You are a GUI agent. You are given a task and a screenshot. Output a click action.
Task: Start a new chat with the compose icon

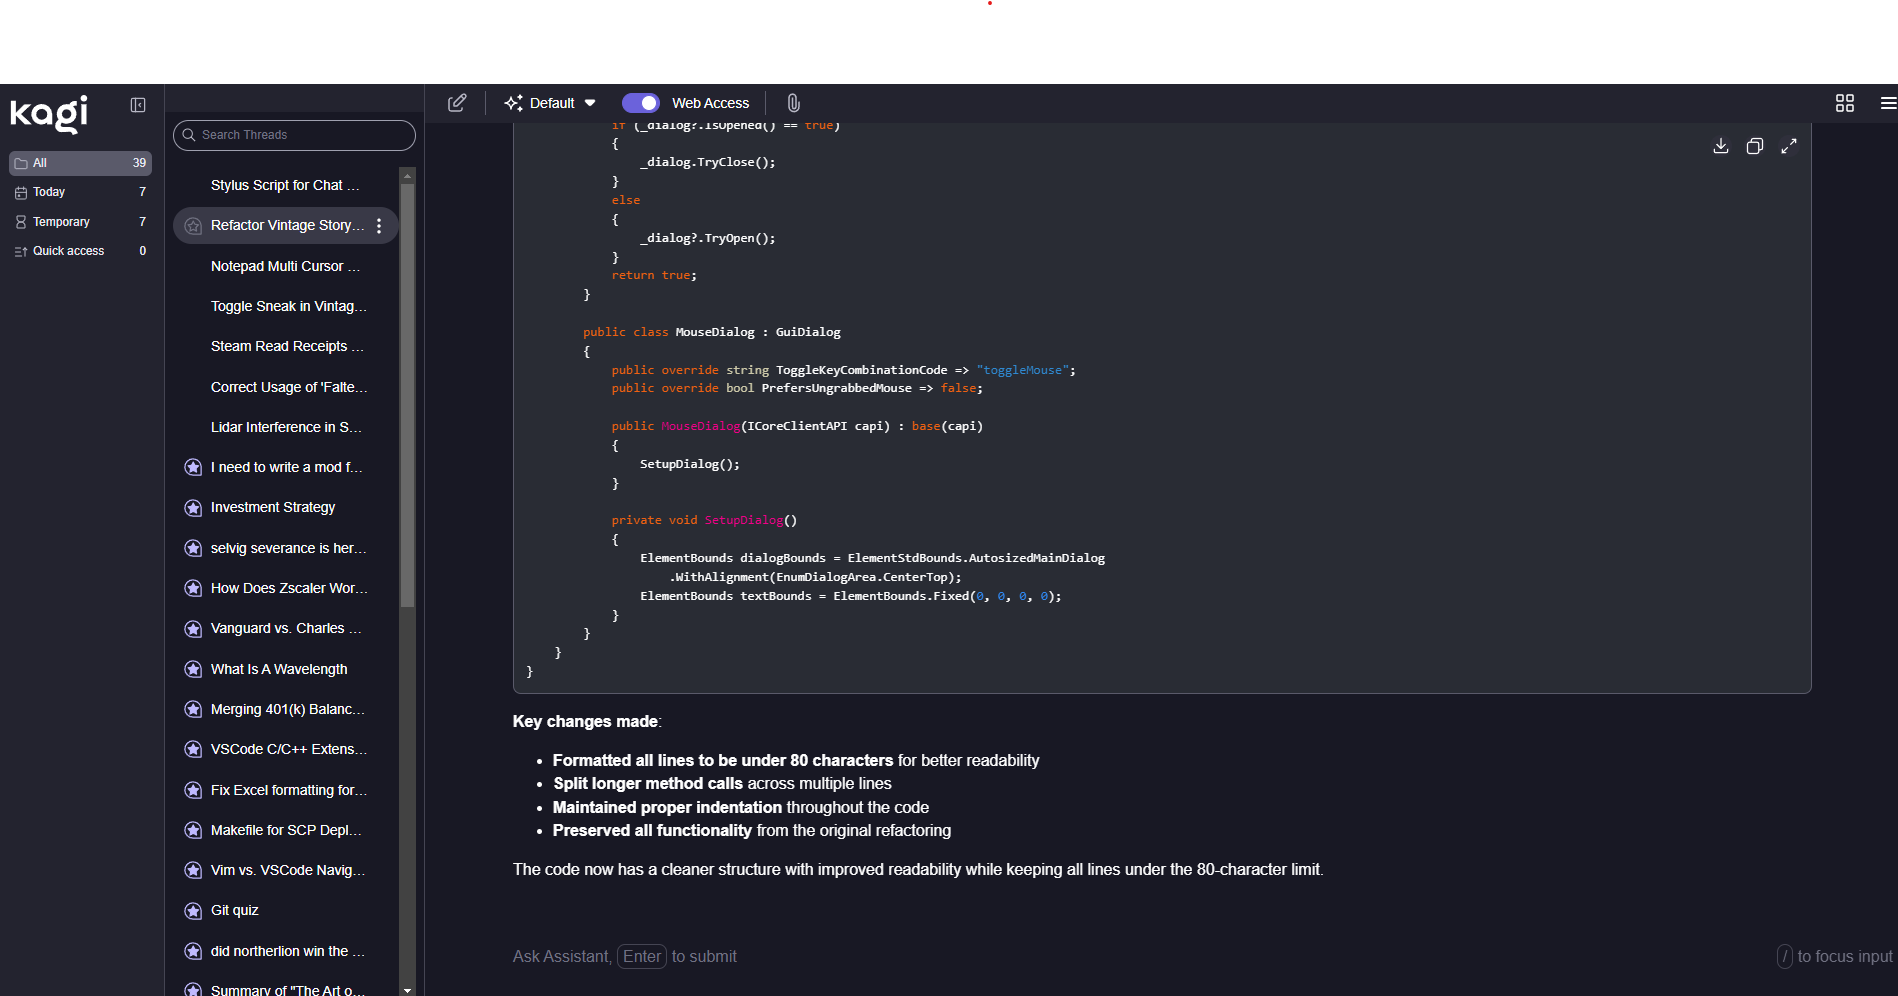457,103
